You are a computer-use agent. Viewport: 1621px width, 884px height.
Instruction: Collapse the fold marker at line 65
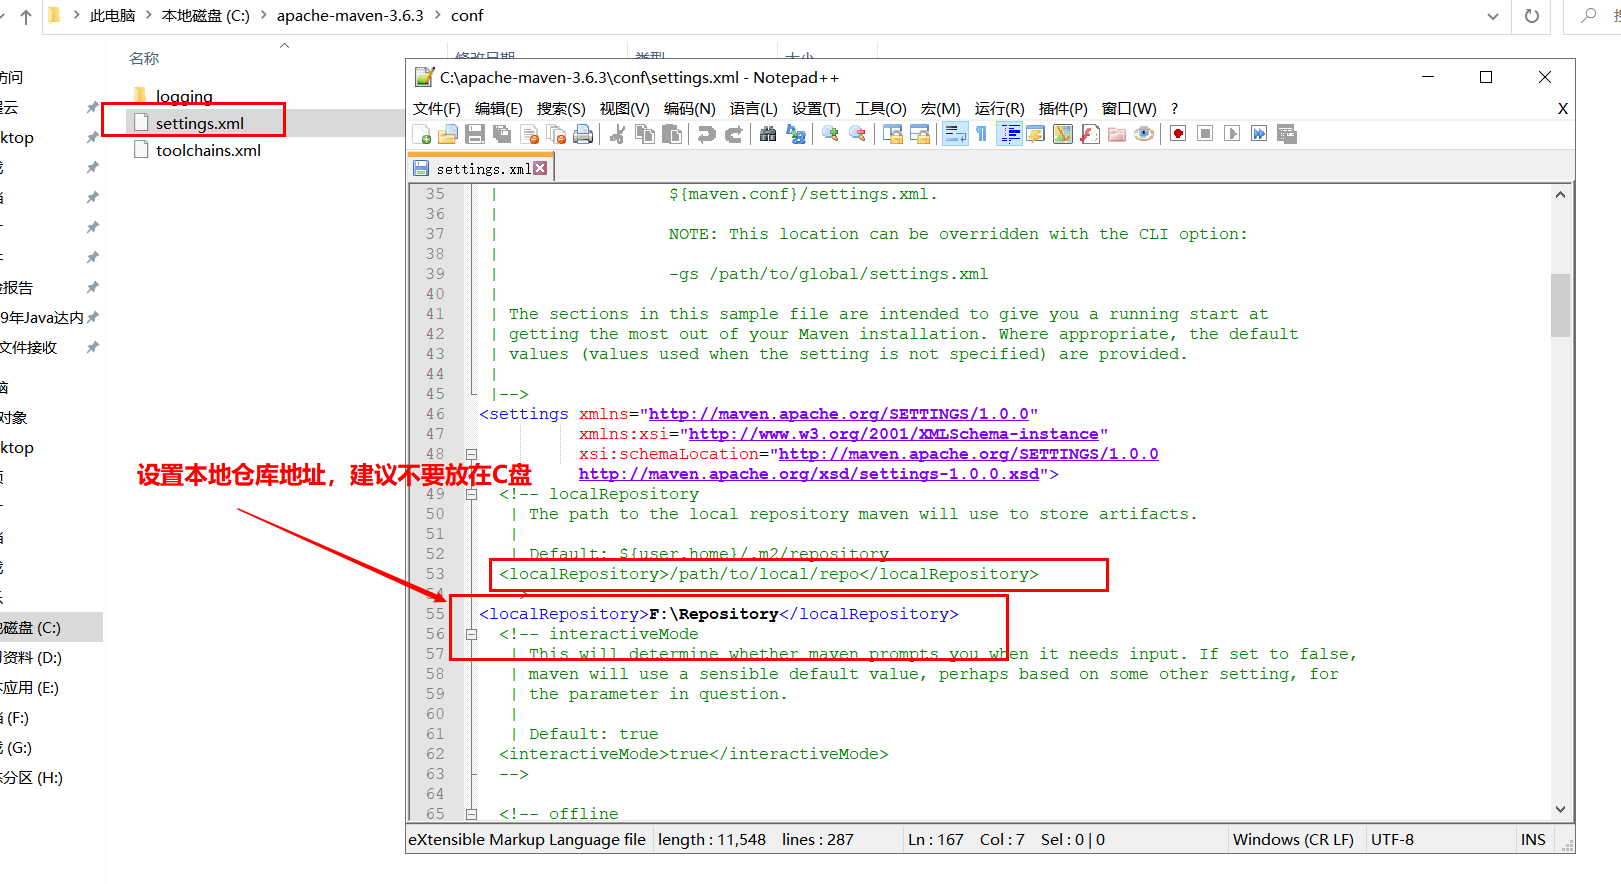pos(471,814)
